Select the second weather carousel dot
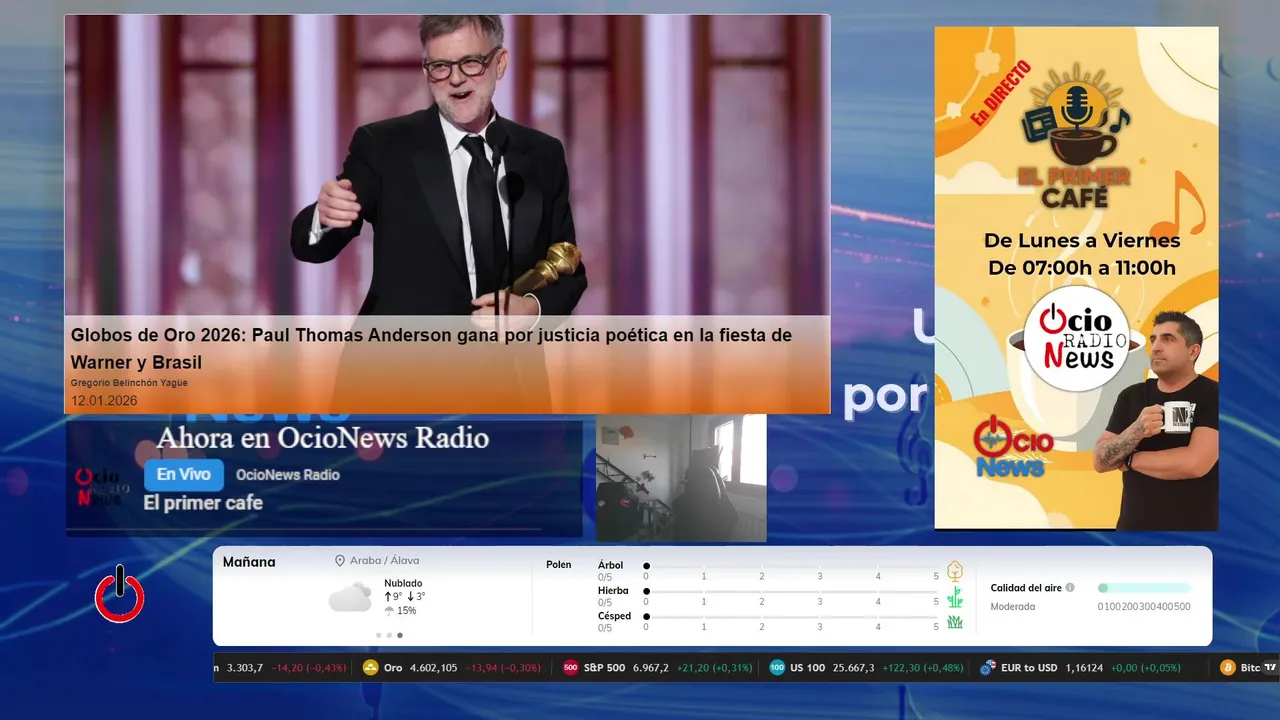The width and height of the screenshot is (1280, 720). [x=389, y=635]
